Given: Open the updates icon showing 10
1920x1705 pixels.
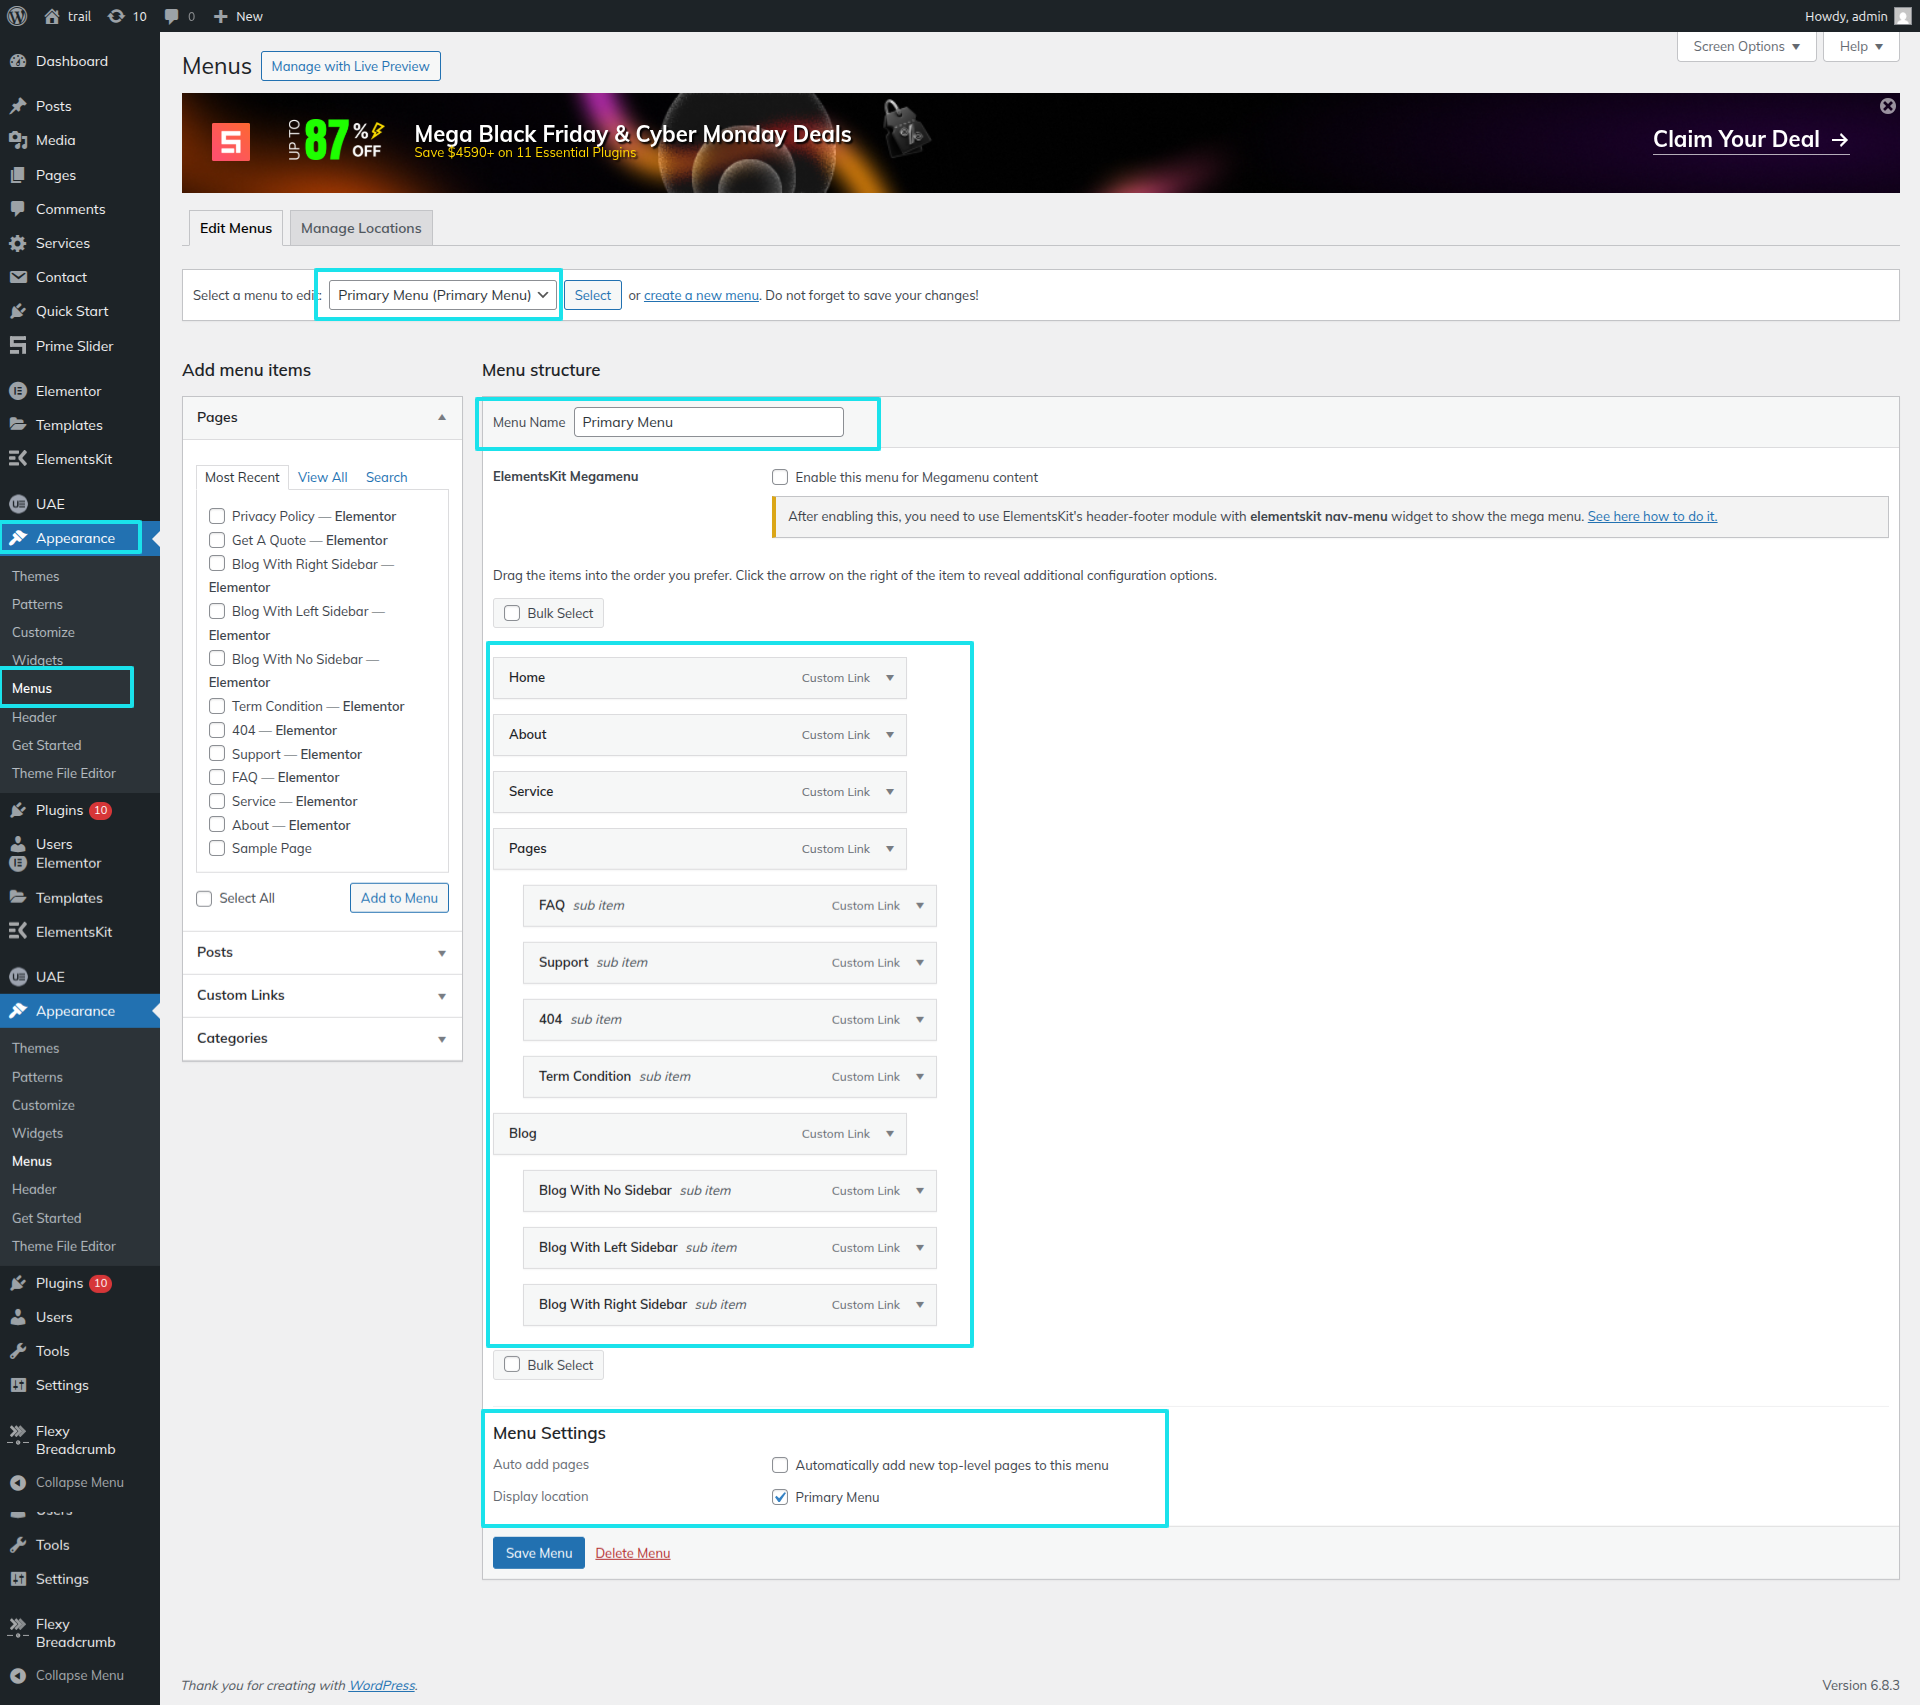Looking at the screenshot, I should click(117, 16).
